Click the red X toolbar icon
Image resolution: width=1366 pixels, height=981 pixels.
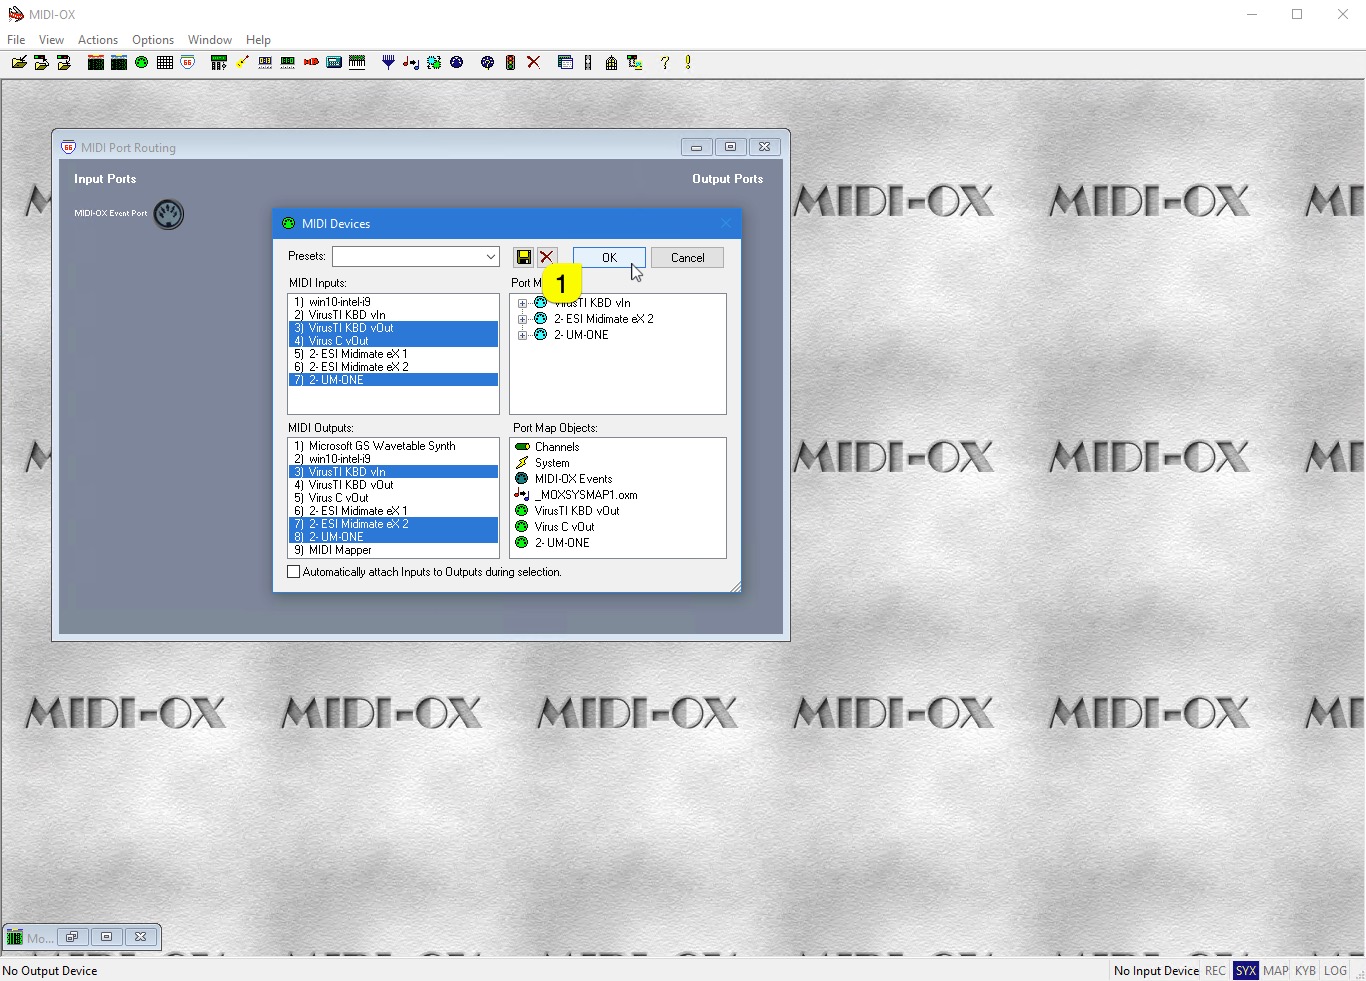pos(533,62)
